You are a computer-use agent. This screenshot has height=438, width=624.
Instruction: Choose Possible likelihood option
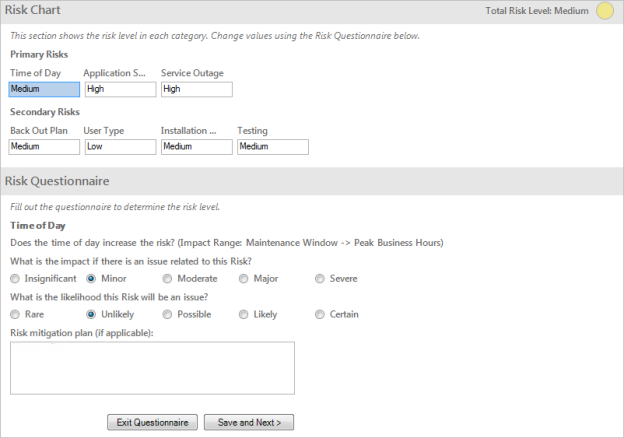tap(167, 315)
